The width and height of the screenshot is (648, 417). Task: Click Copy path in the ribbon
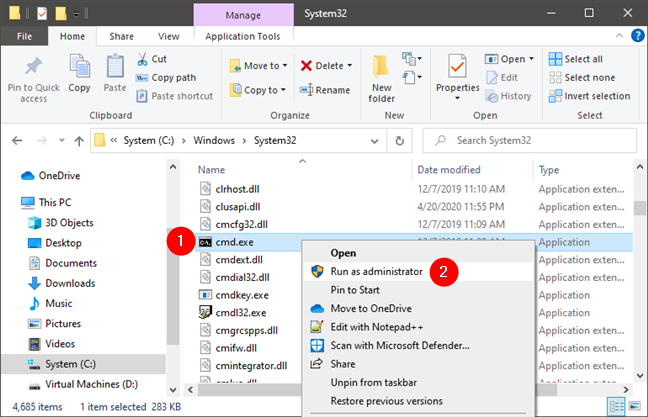click(166, 78)
